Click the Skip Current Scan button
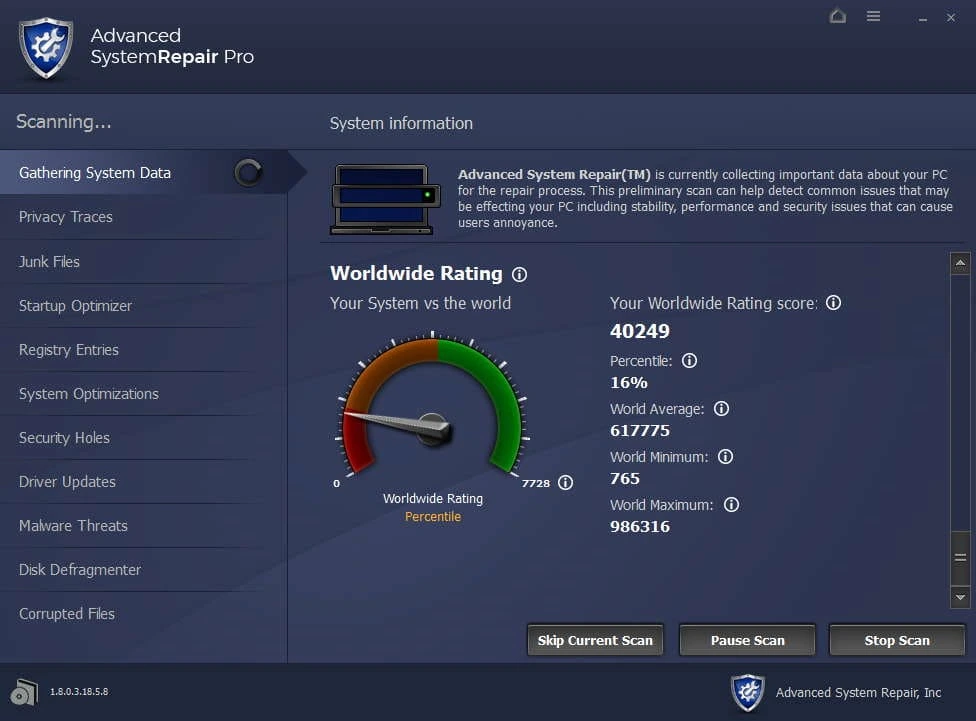Viewport: 976px width, 721px height. 595,640
